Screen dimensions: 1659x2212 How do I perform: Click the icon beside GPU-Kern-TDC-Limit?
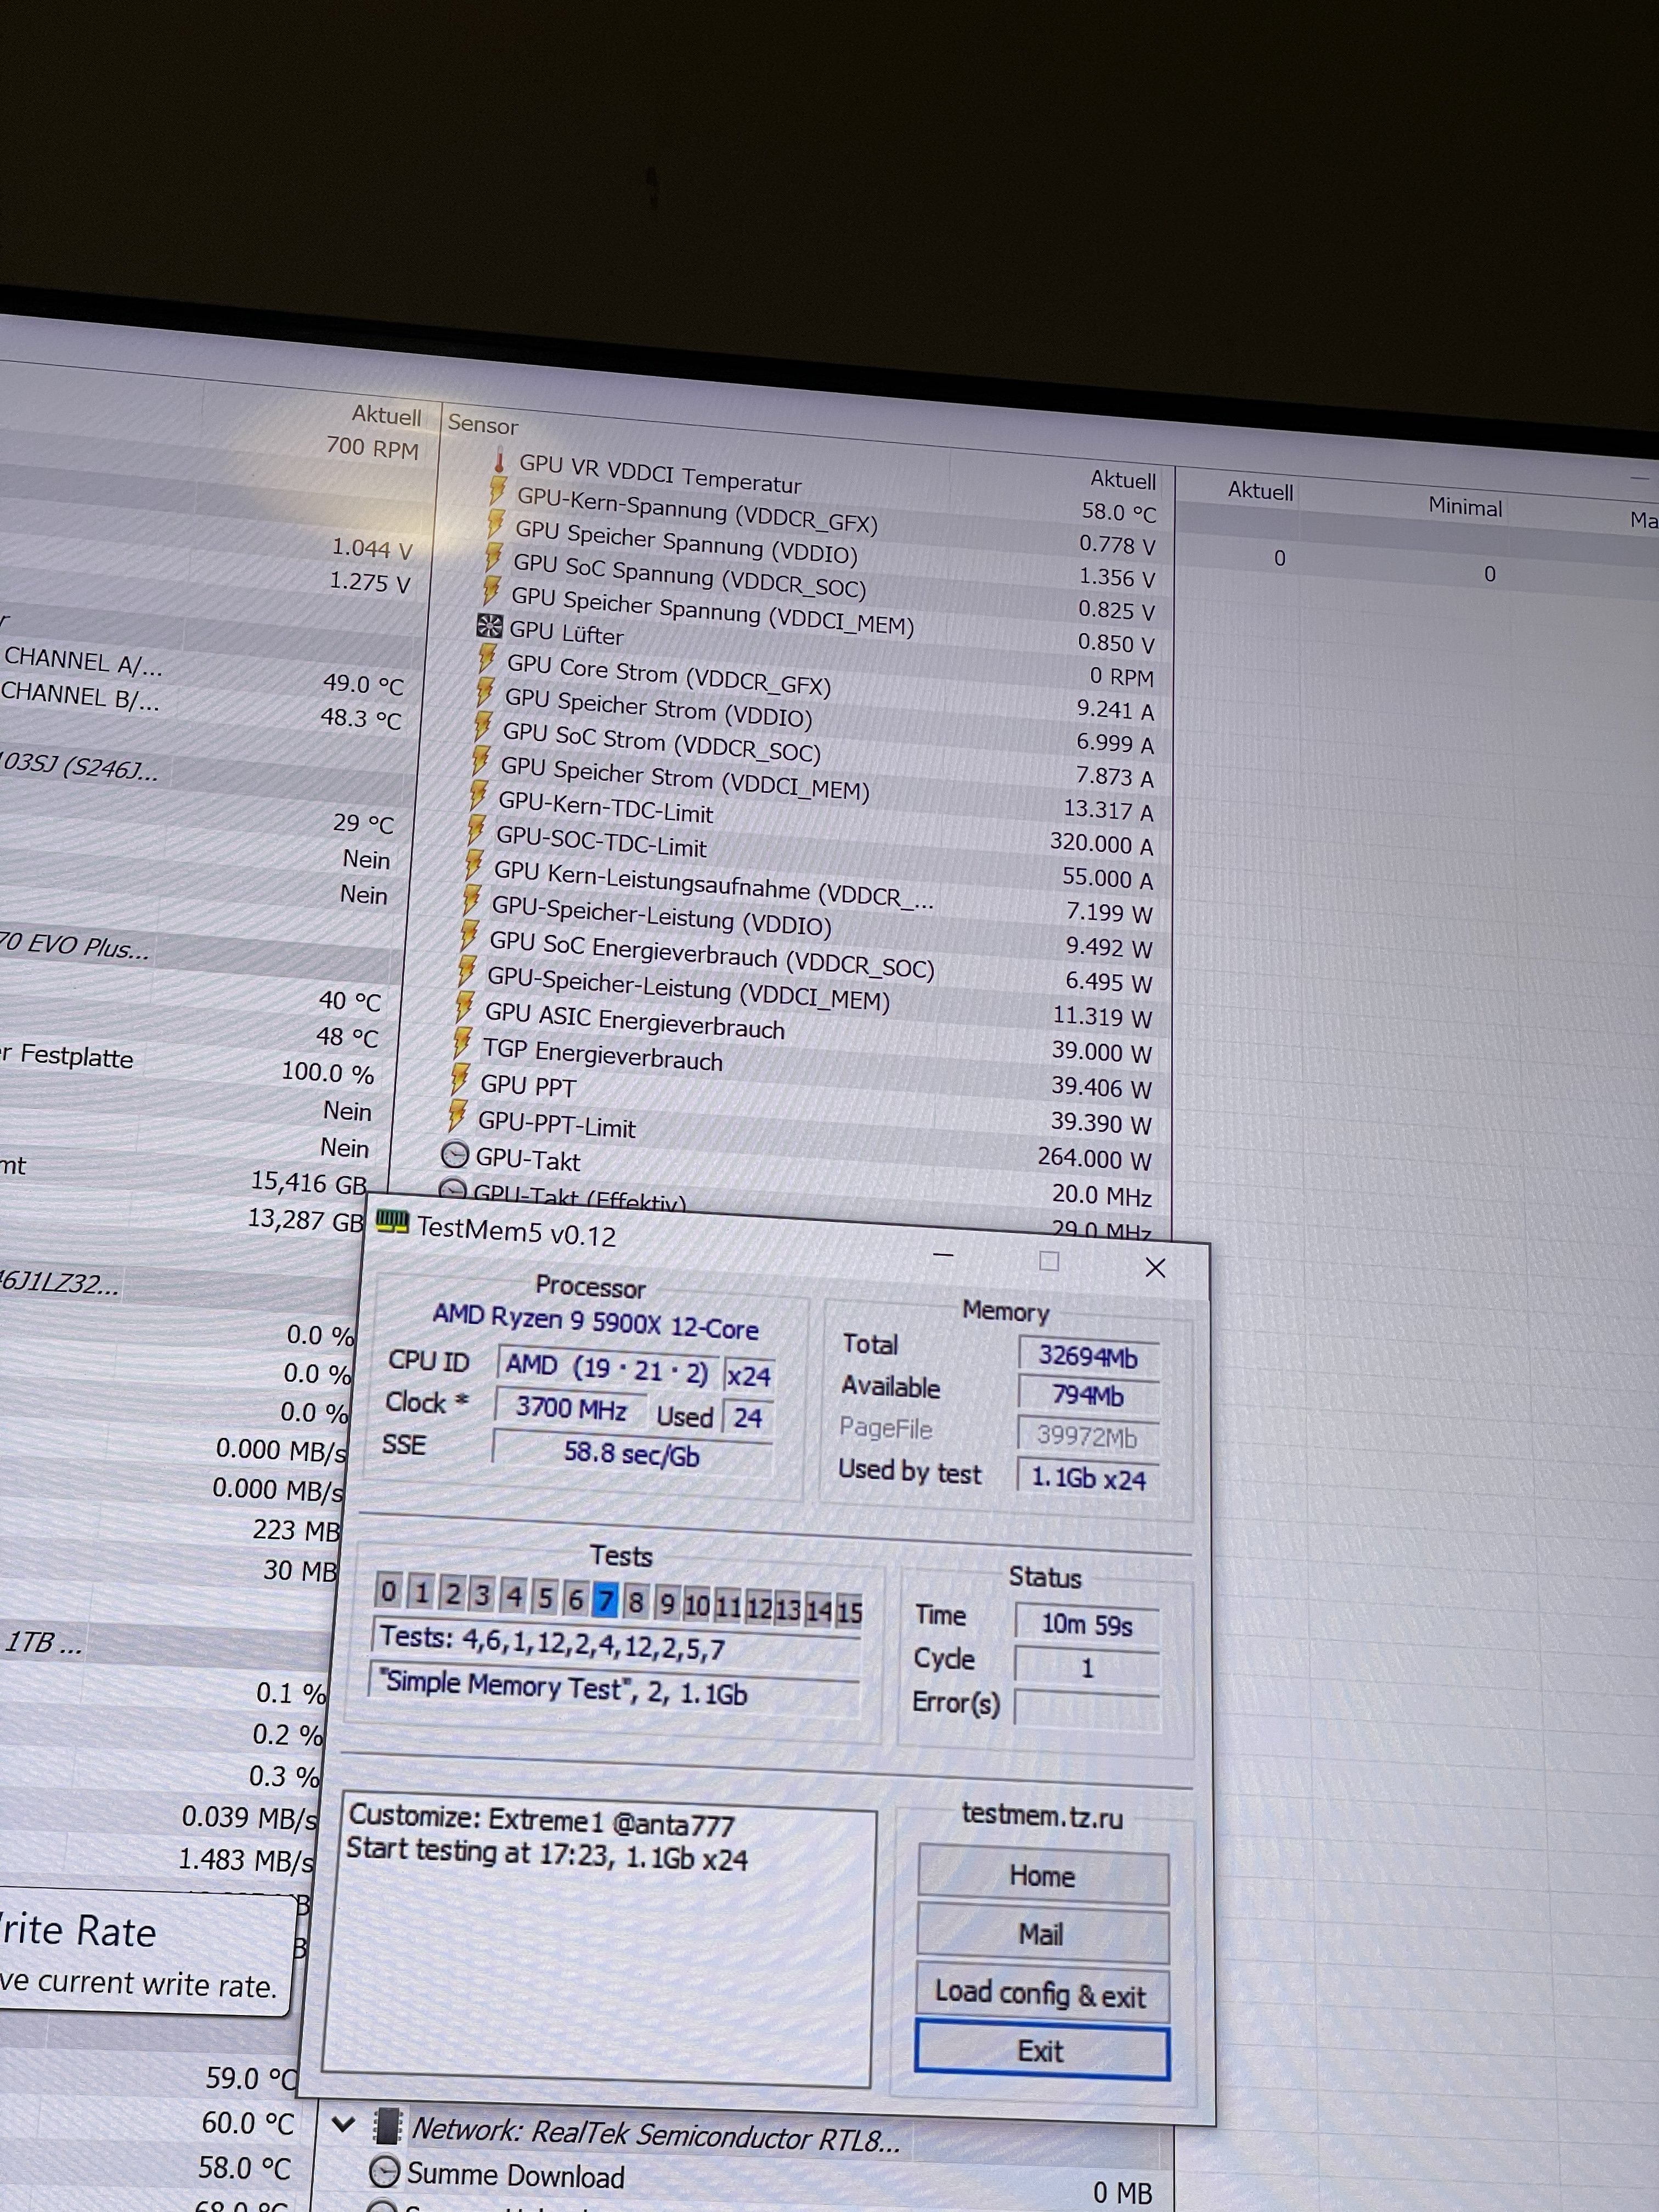click(x=479, y=796)
